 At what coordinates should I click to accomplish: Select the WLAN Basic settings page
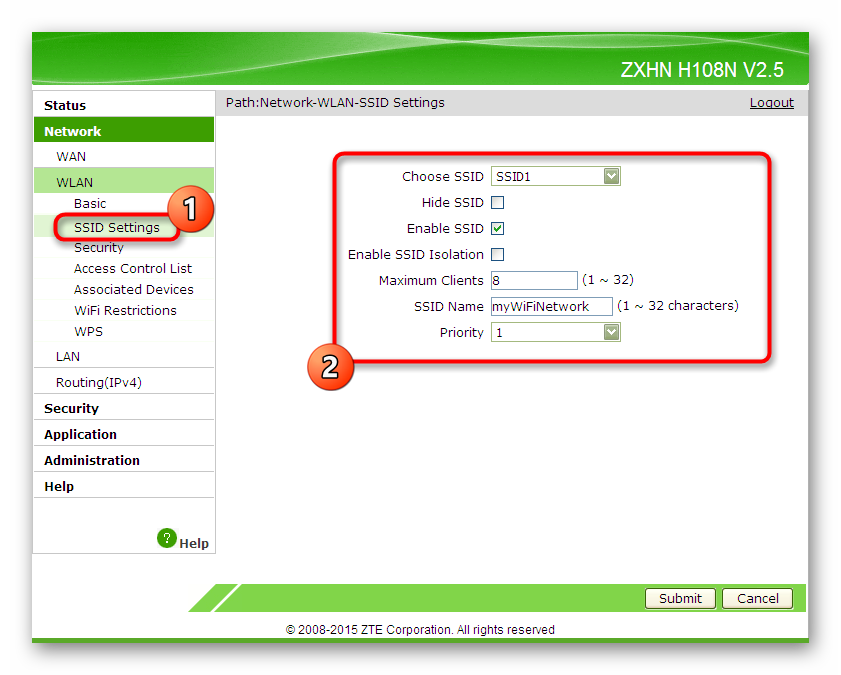point(90,204)
